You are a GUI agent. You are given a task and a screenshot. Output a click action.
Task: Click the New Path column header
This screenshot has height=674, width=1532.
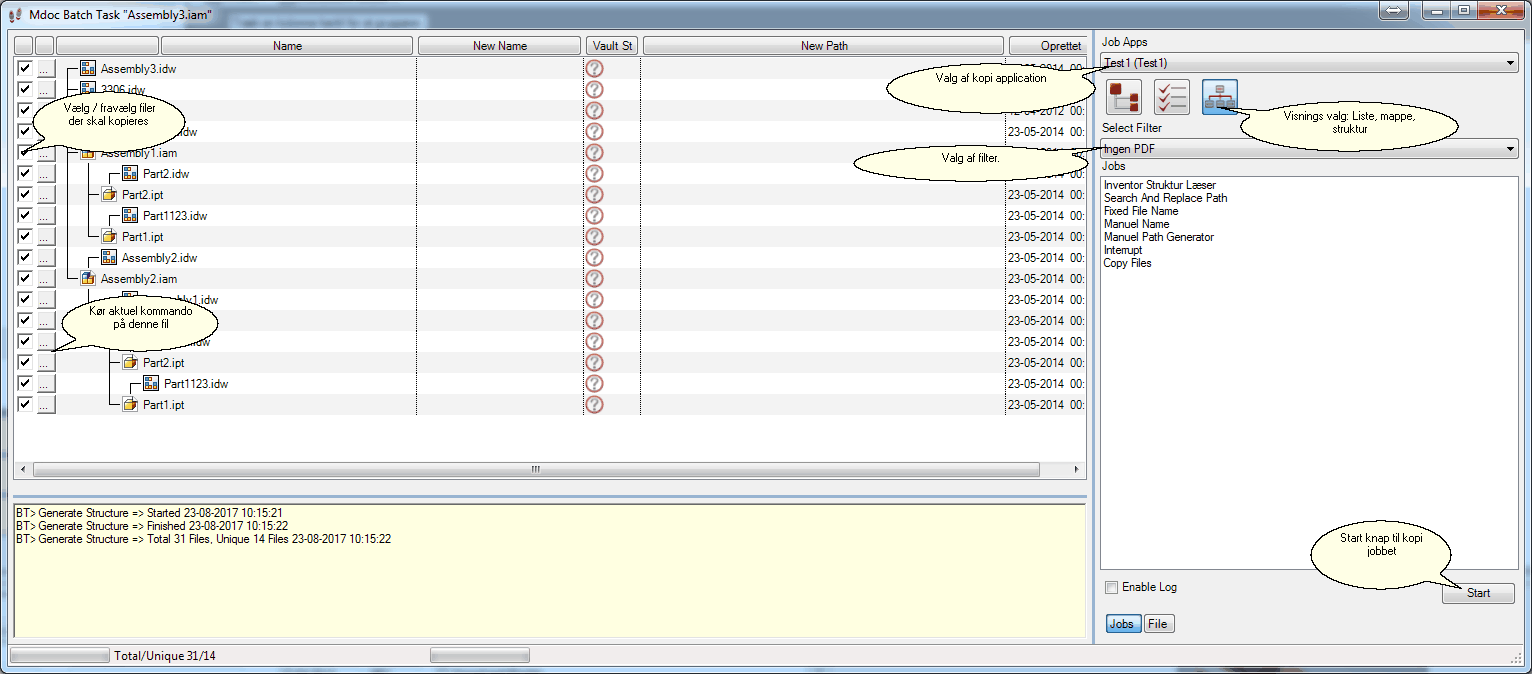tap(823, 46)
